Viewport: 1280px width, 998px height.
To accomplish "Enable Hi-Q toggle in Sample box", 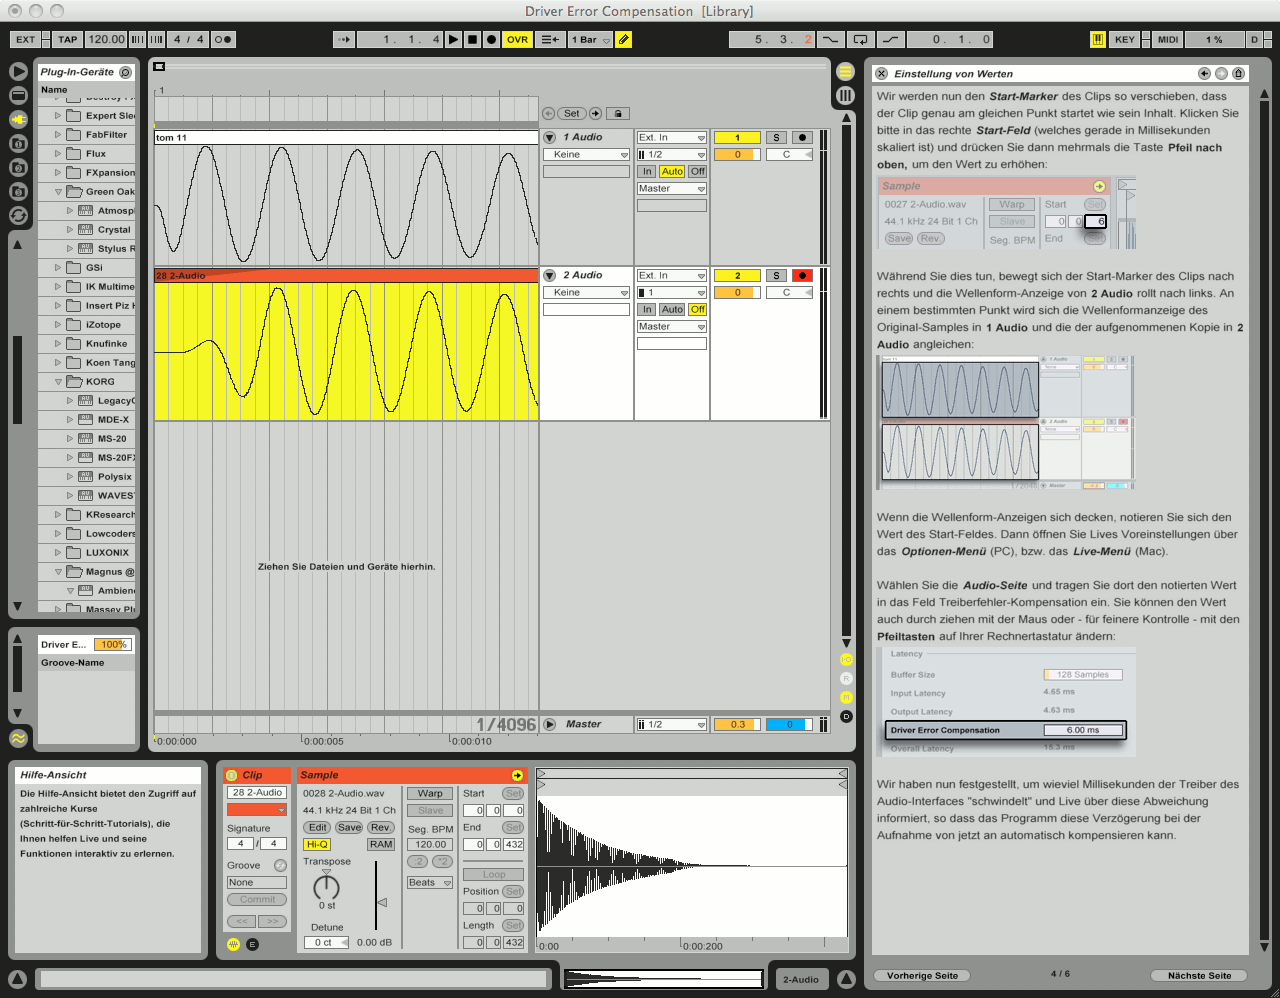I will [x=317, y=845].
